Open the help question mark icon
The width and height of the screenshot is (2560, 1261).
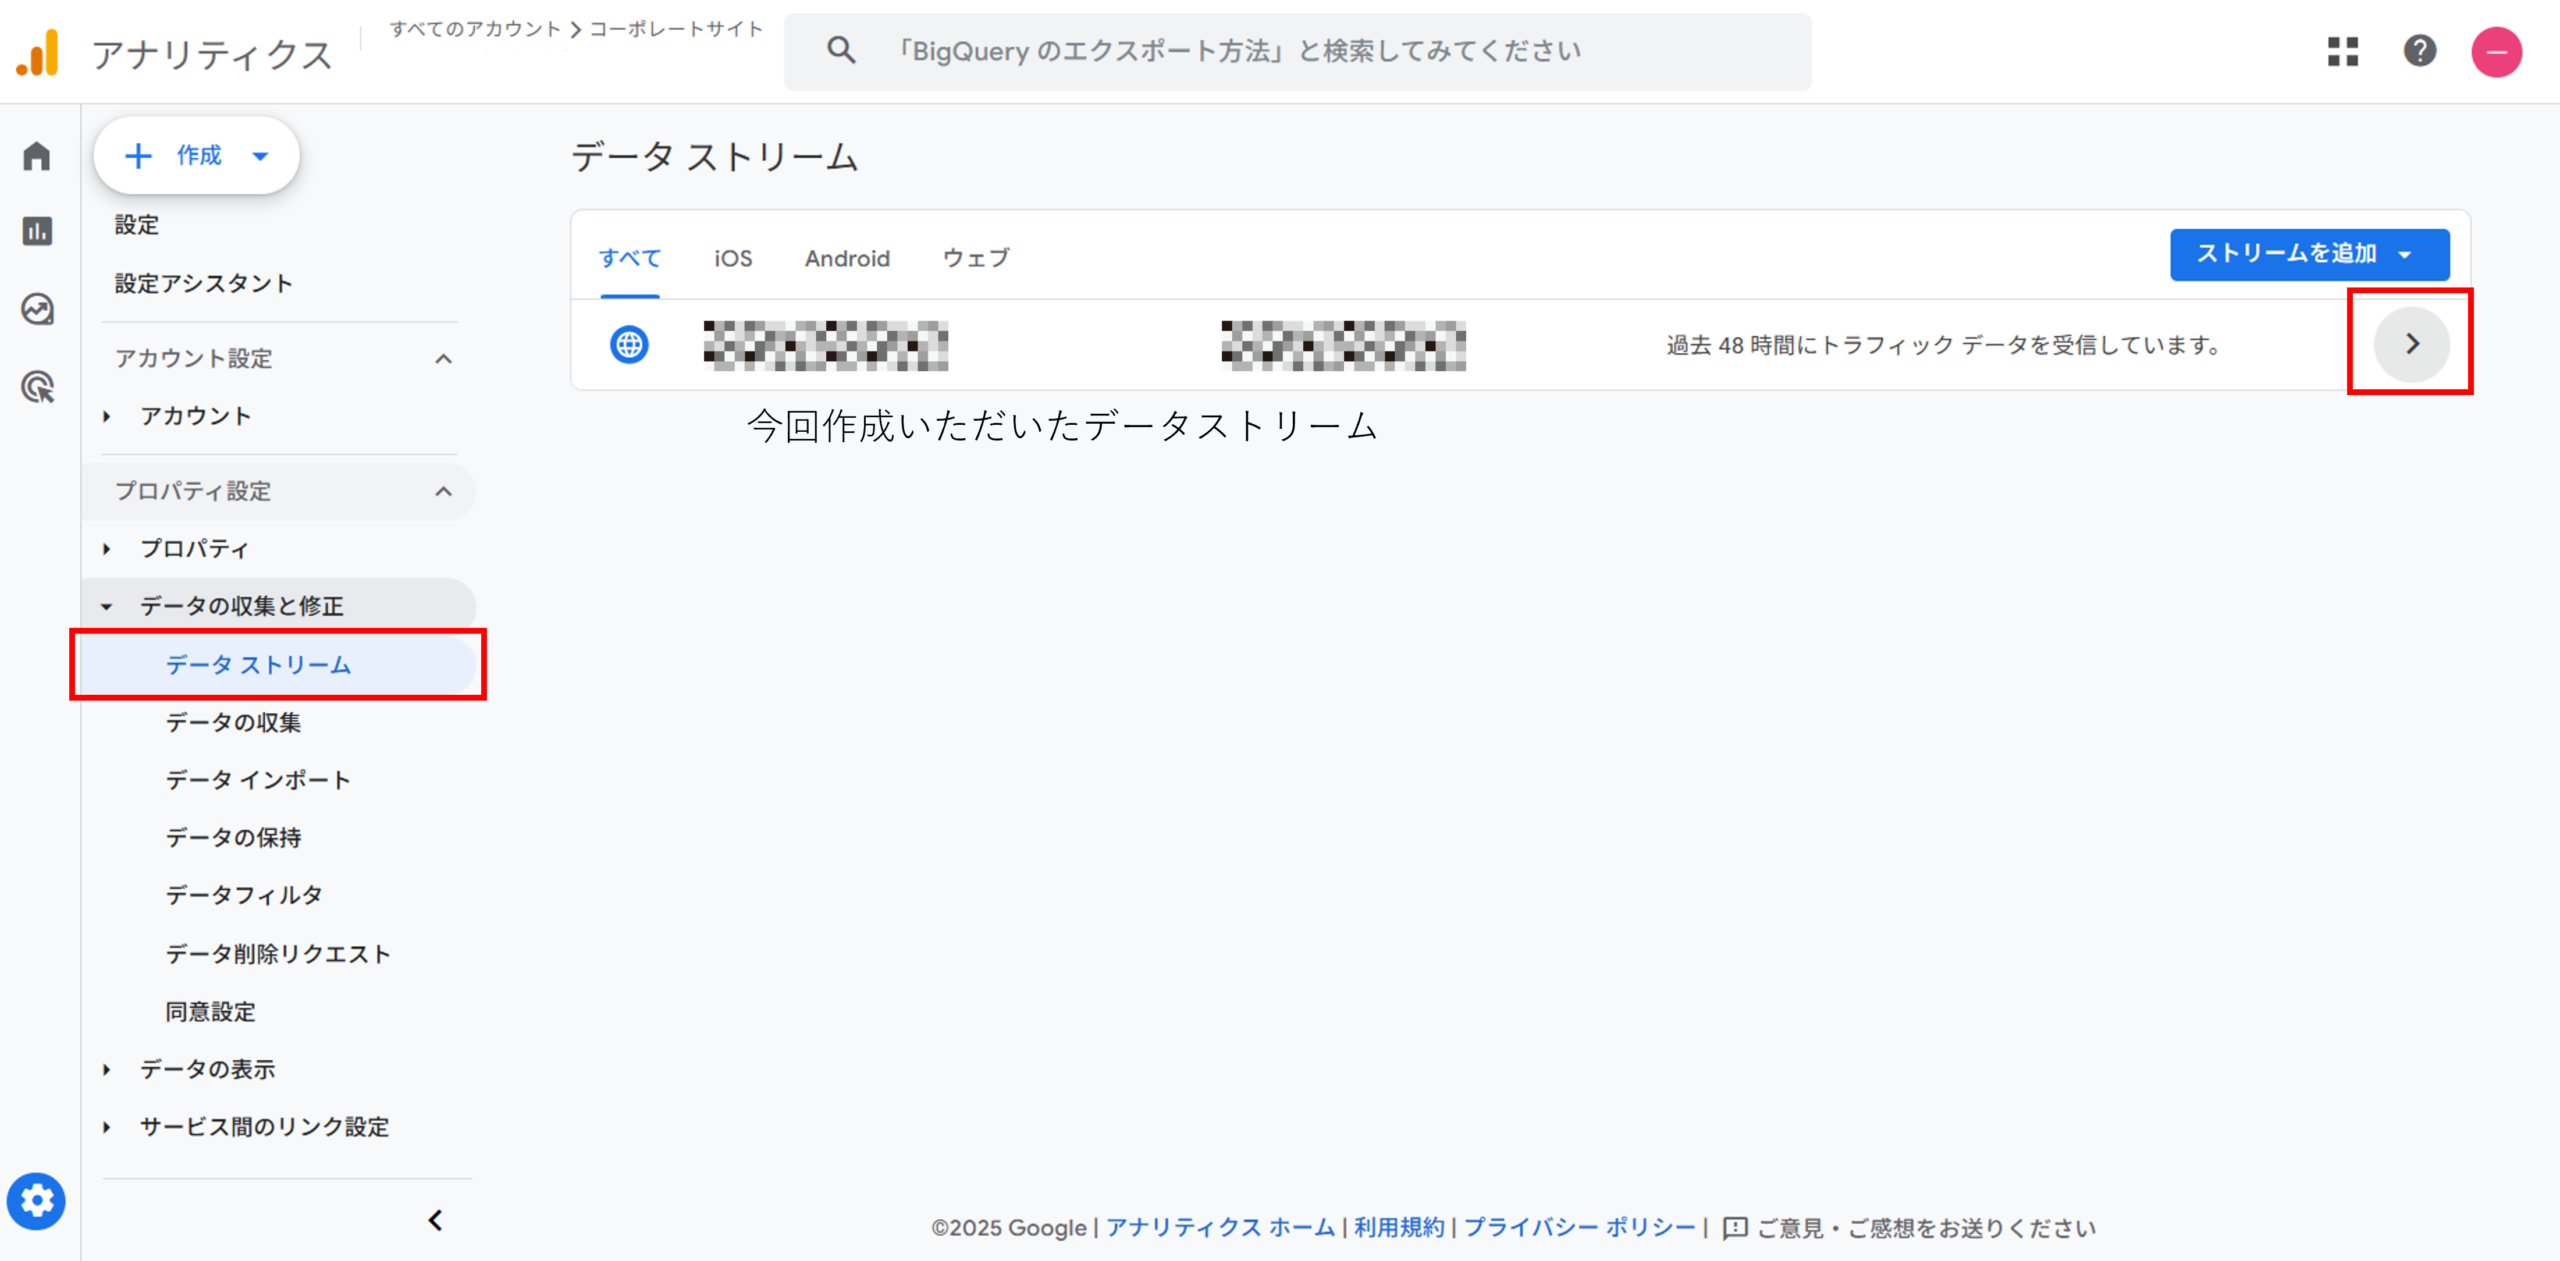coord(2419,51)
